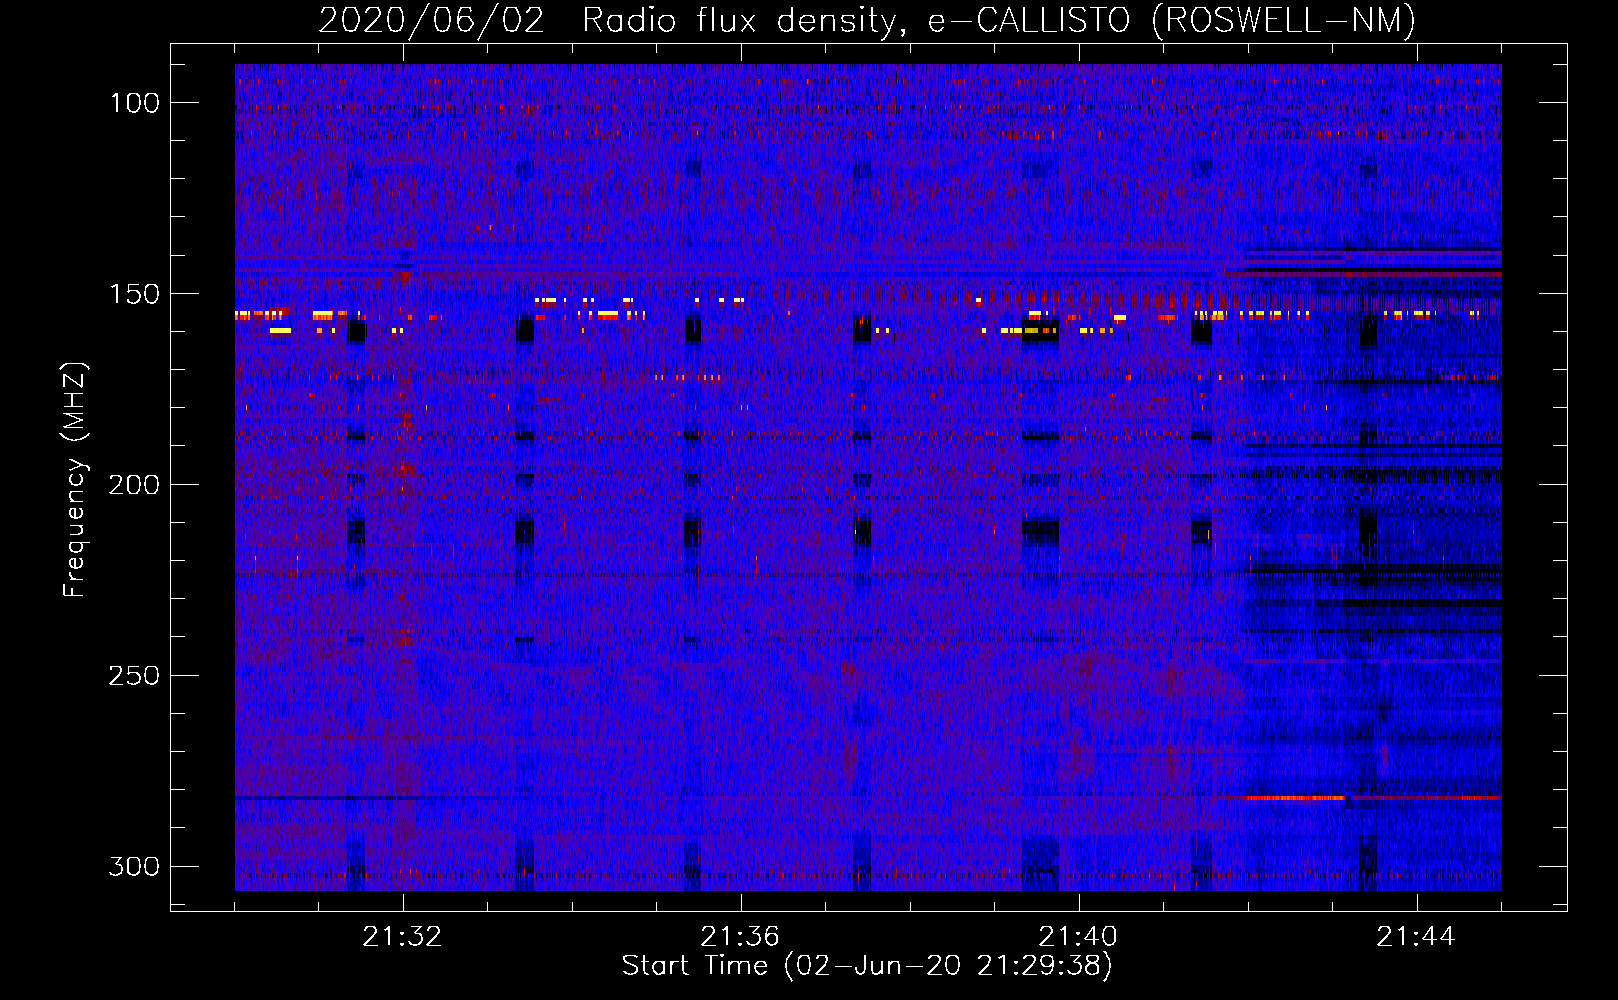Click the 21:40 time tick label
The height and width of the screenshot is (1000, 1618).
pos(1078,937)
